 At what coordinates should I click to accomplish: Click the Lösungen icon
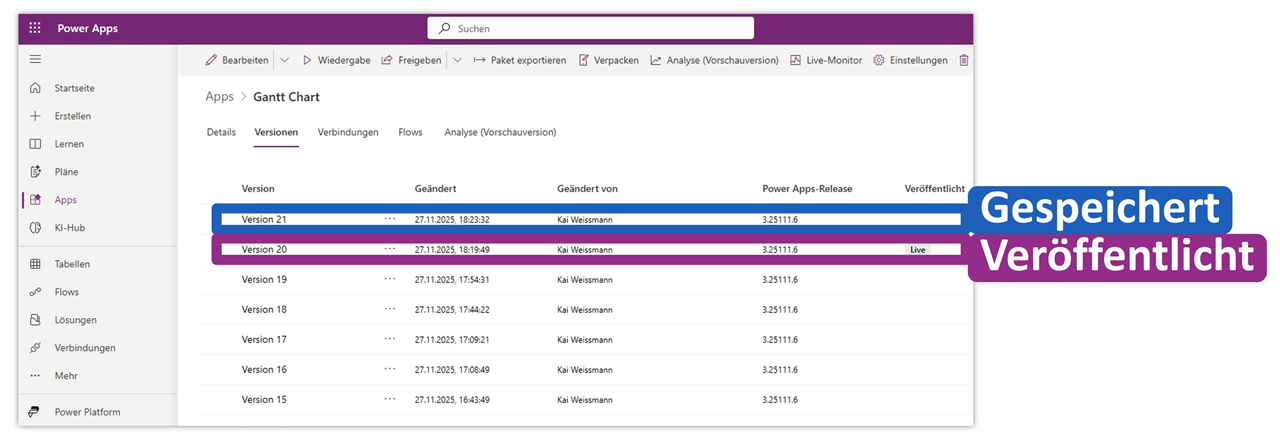(x=35, y=320)
